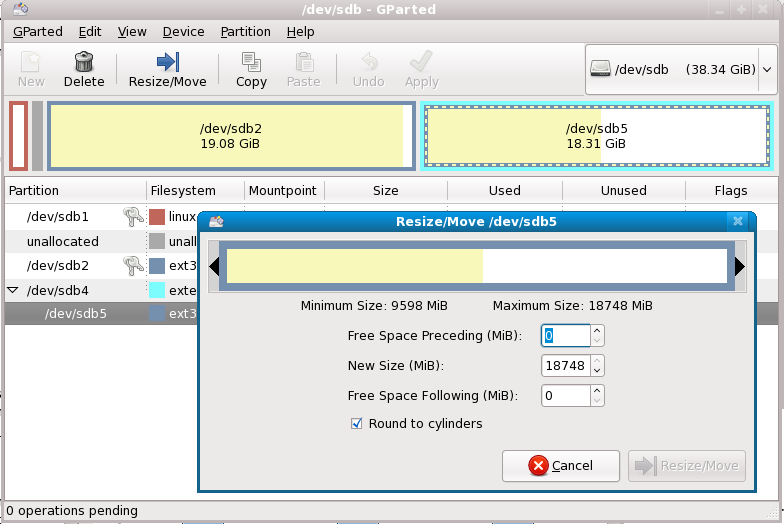Increase Free Space Preceding with up arrow
The width and height of the screenshot is (784, 524).
tap(597, 330)
